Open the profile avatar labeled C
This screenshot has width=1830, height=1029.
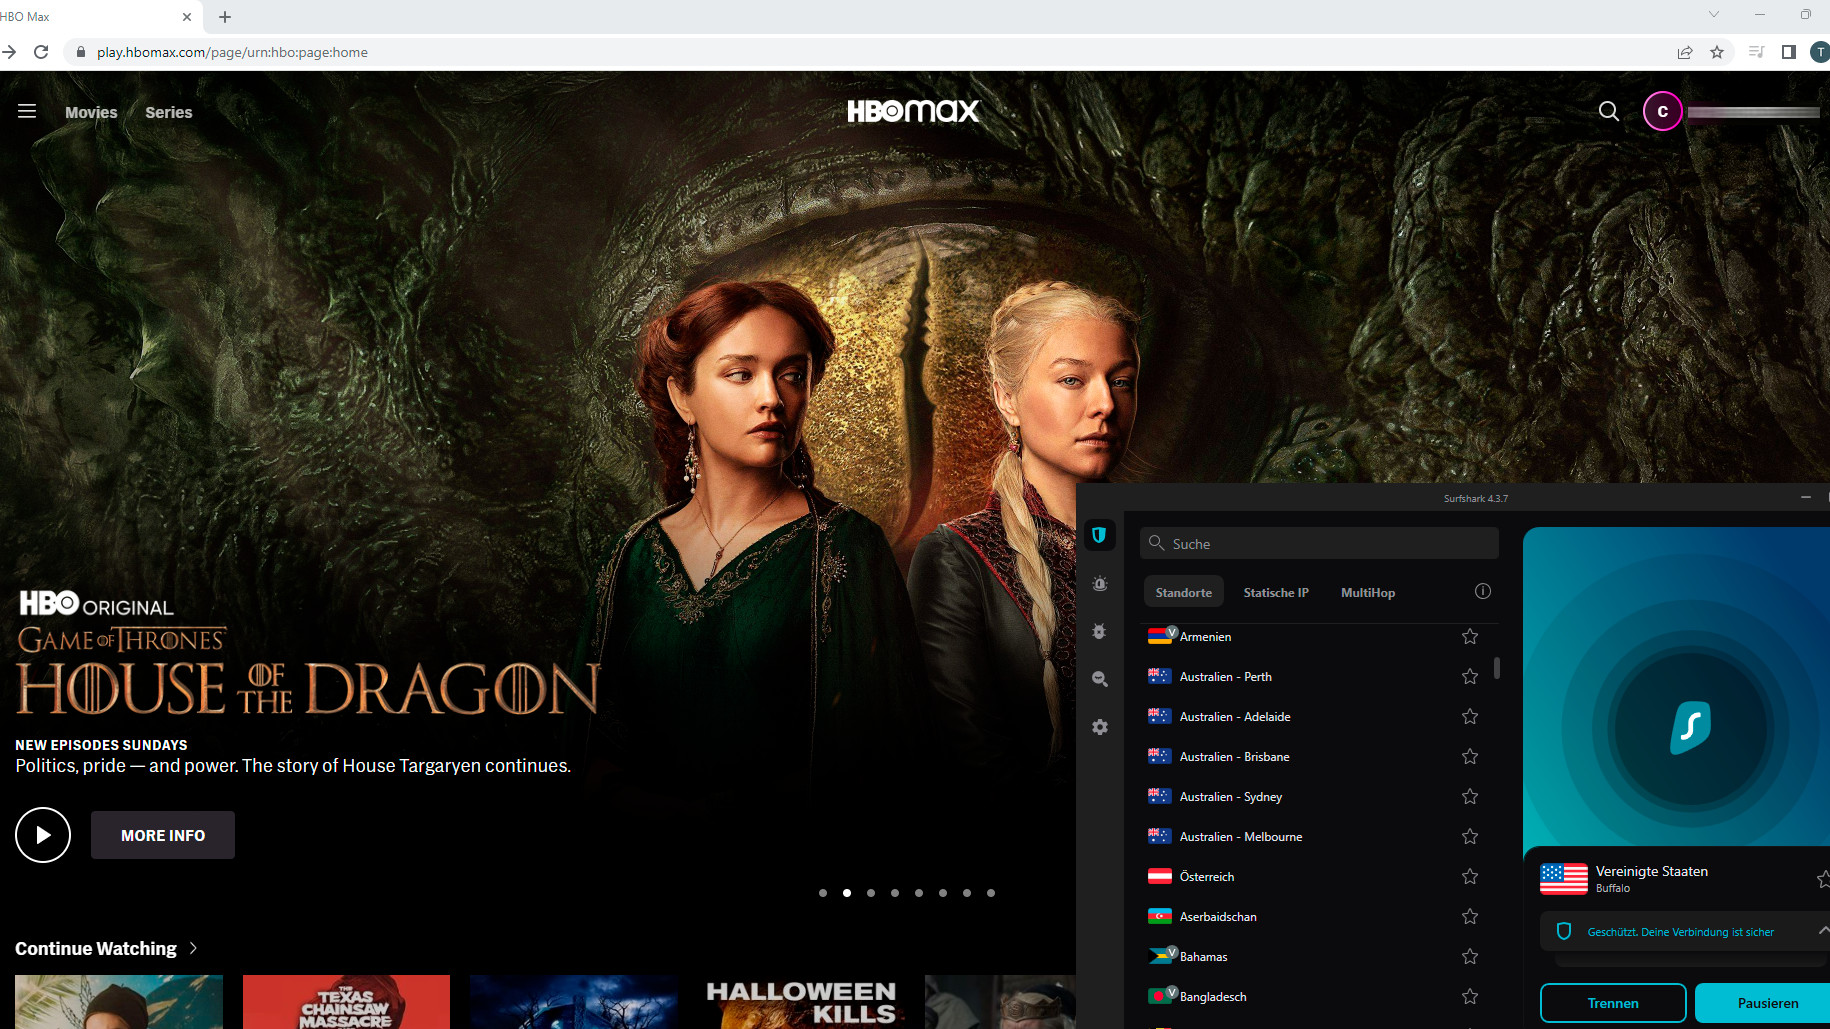[1662, 112]
